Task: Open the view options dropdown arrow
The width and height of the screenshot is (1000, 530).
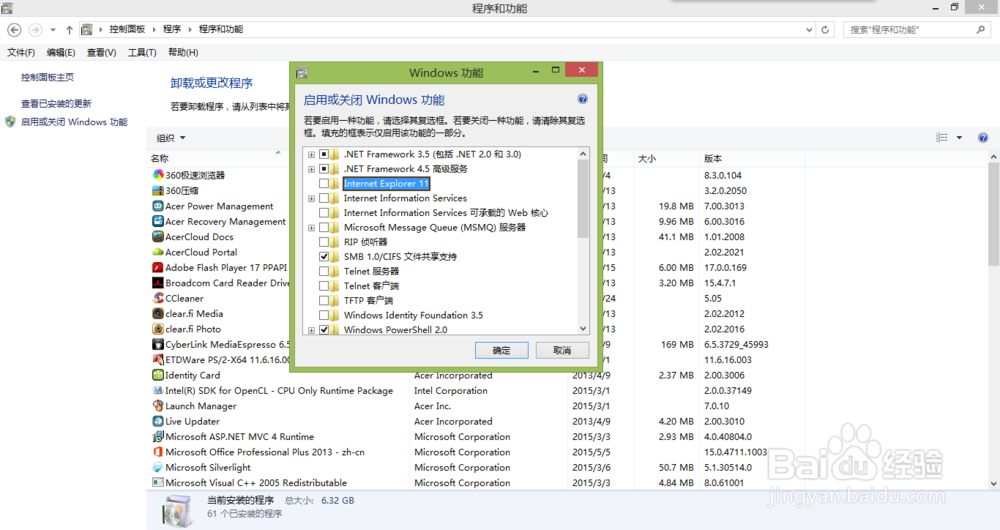Action: pyautogui.click(x=959, y=138)
